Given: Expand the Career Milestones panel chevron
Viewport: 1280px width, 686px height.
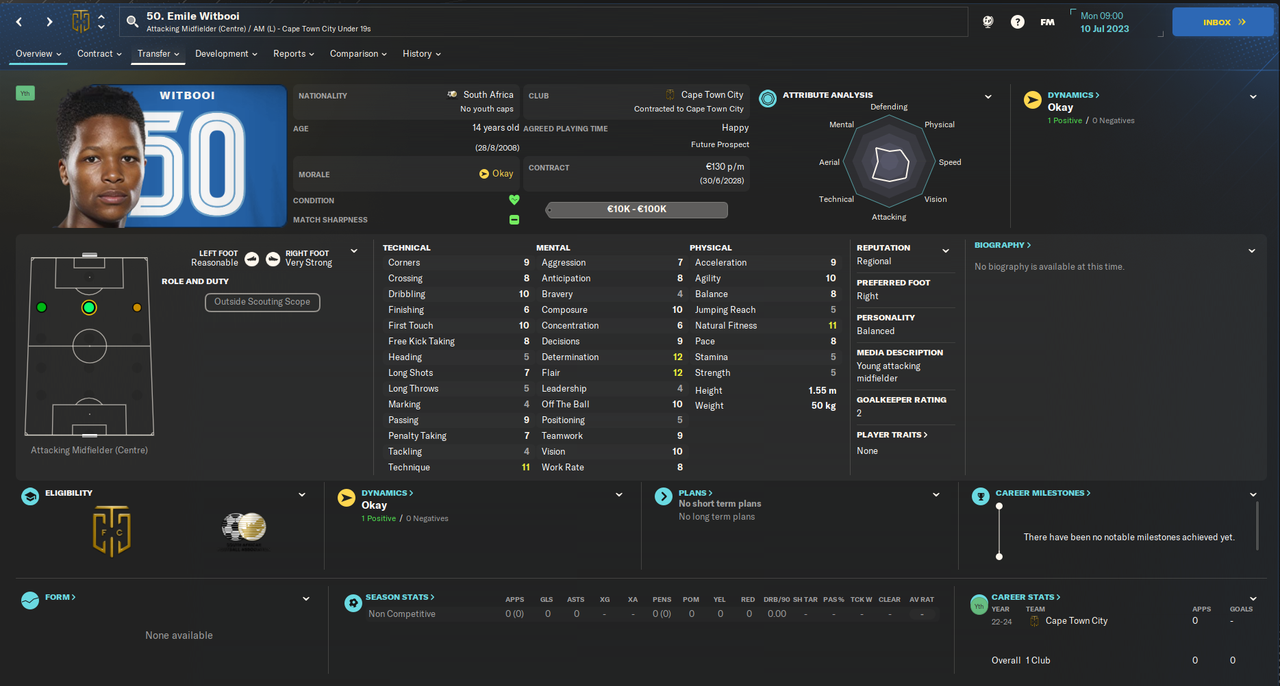Looking at the screenshot, I should click(1253, 494).
